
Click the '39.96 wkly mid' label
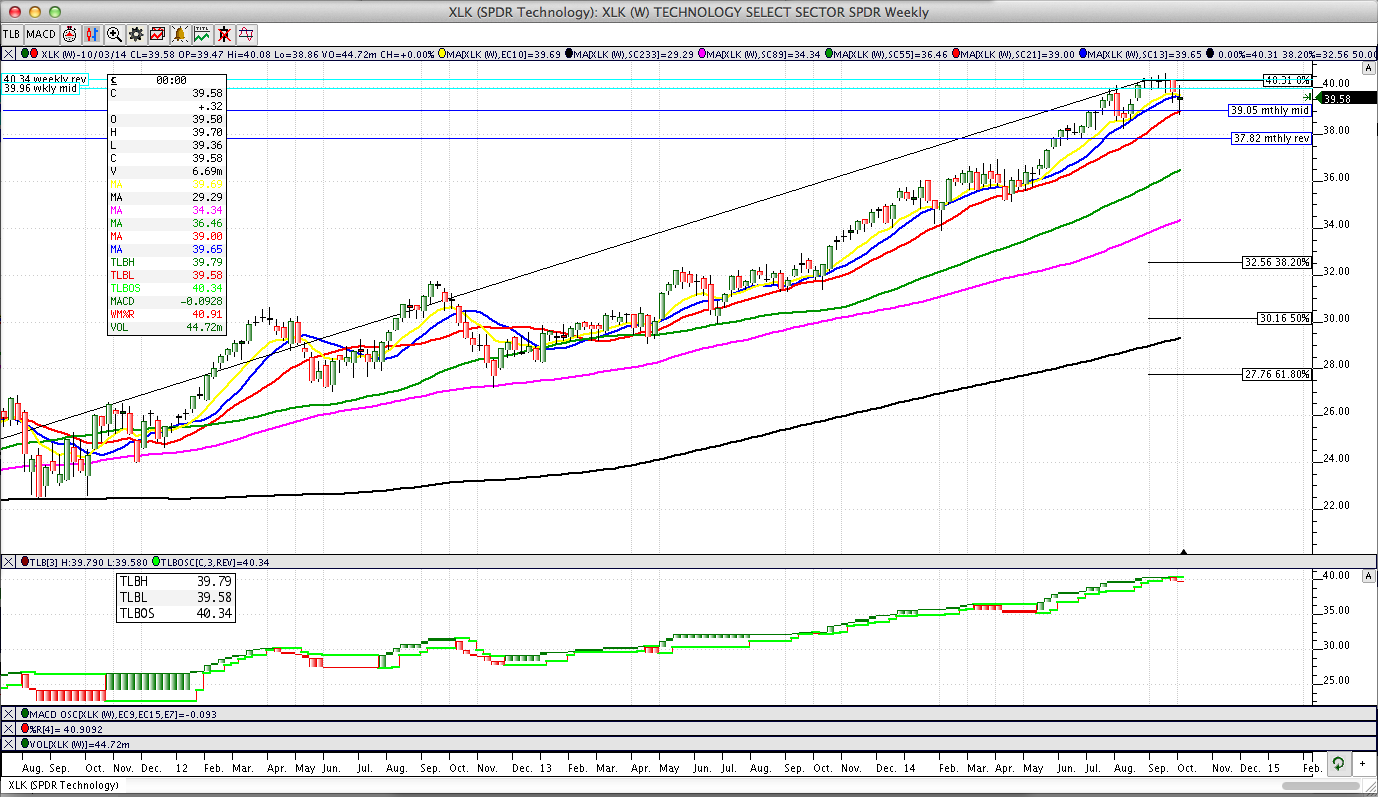point(41,88)
